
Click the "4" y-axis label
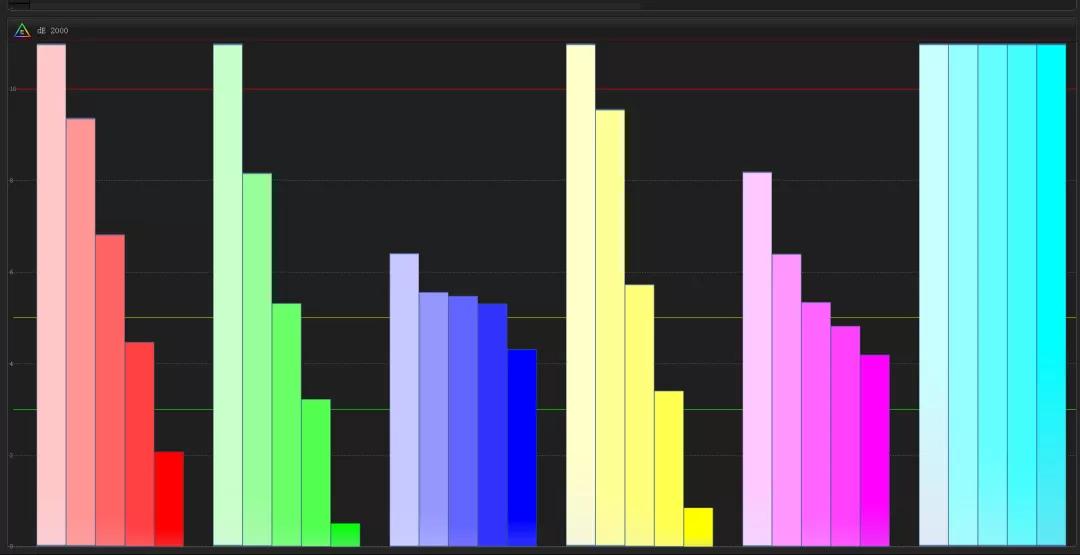tap(12, 364)
